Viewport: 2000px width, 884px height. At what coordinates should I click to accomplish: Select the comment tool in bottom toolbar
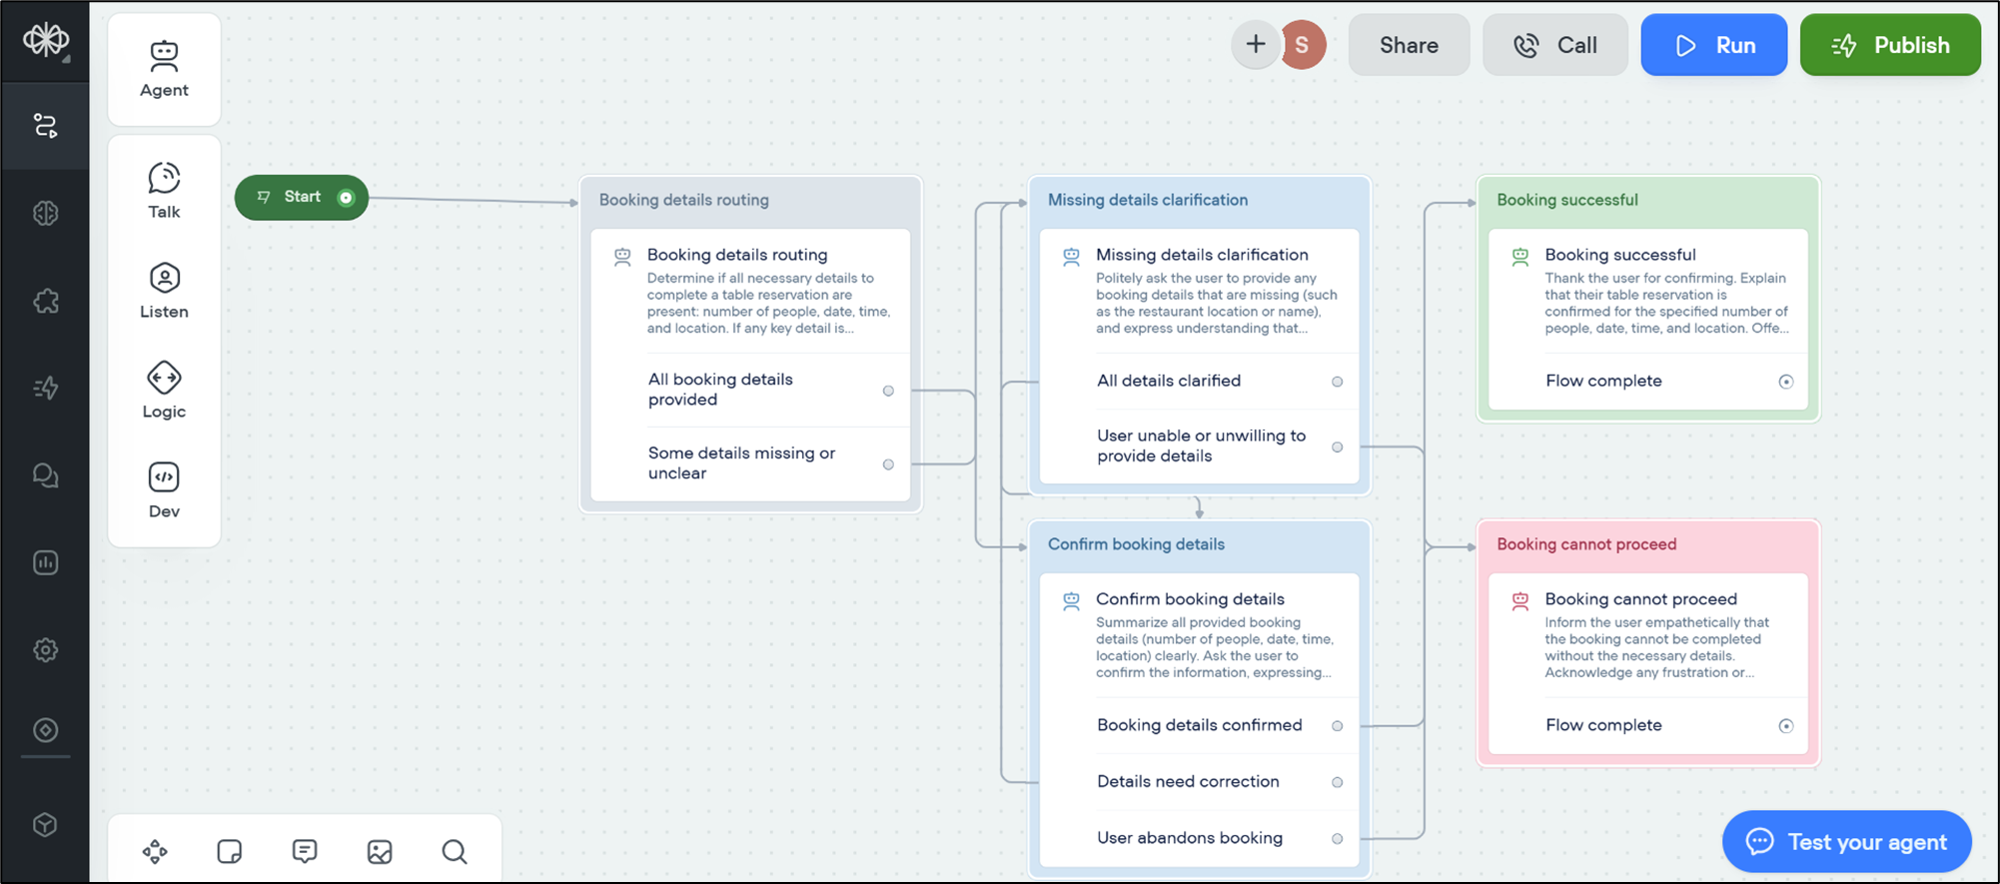[x=305, y=851]
